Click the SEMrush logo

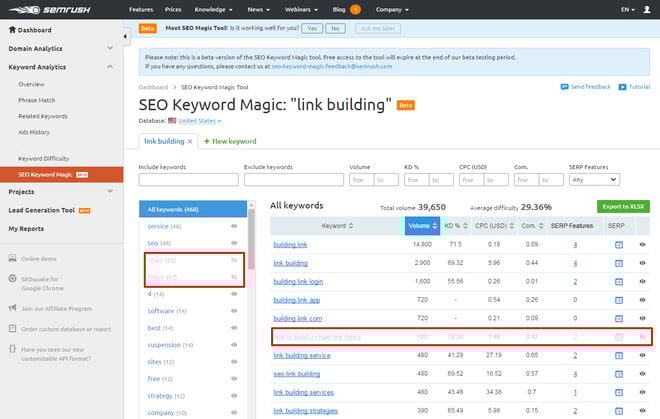coord(50,10)
